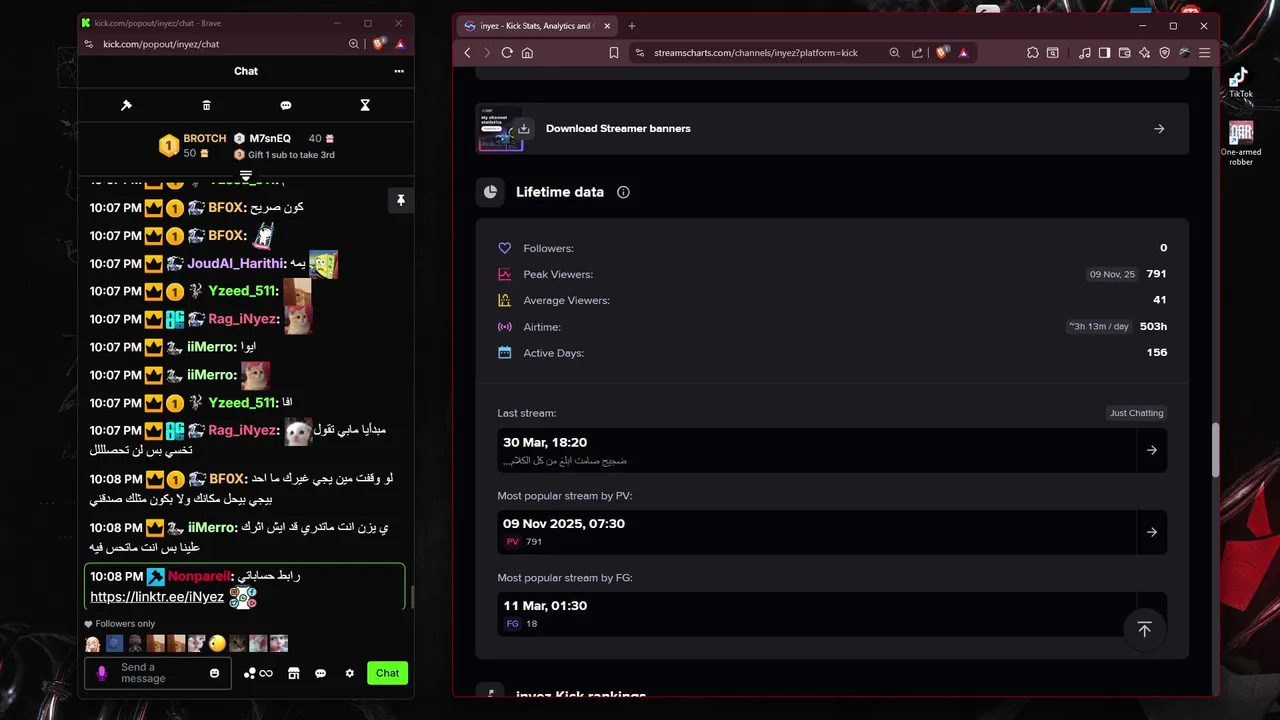The image size is (1280, 720).
Task: Open chat settings gear icon
Action: 349,673
